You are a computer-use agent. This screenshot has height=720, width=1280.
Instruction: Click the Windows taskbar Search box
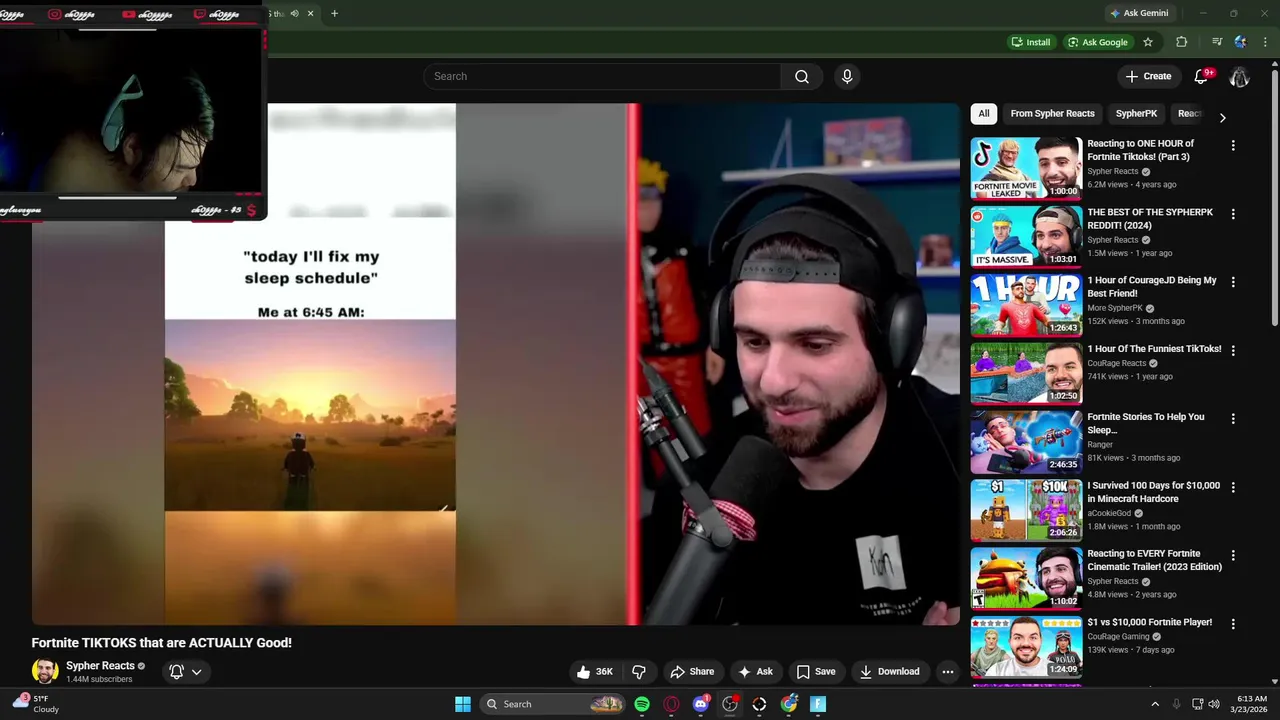552,704
